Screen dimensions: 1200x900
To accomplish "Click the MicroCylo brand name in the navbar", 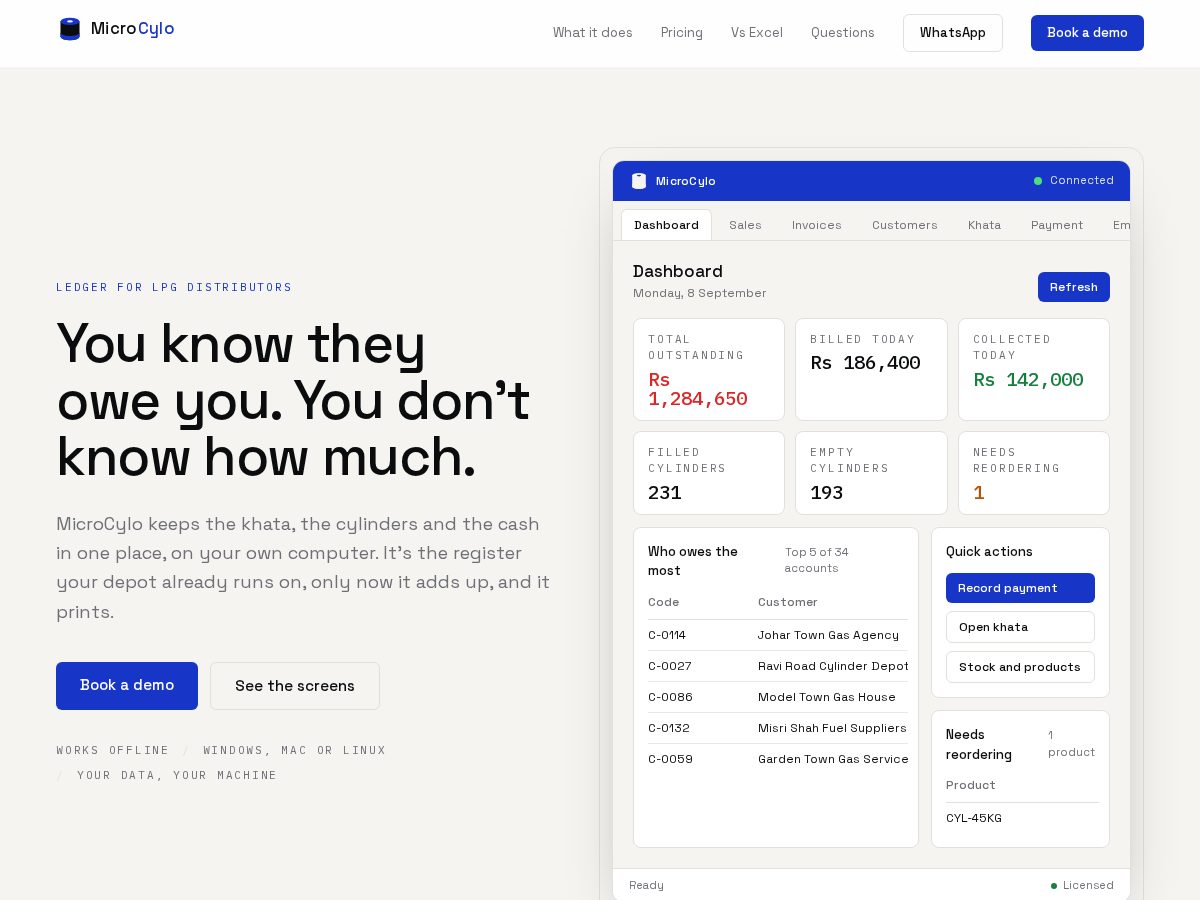I will 133,29.
